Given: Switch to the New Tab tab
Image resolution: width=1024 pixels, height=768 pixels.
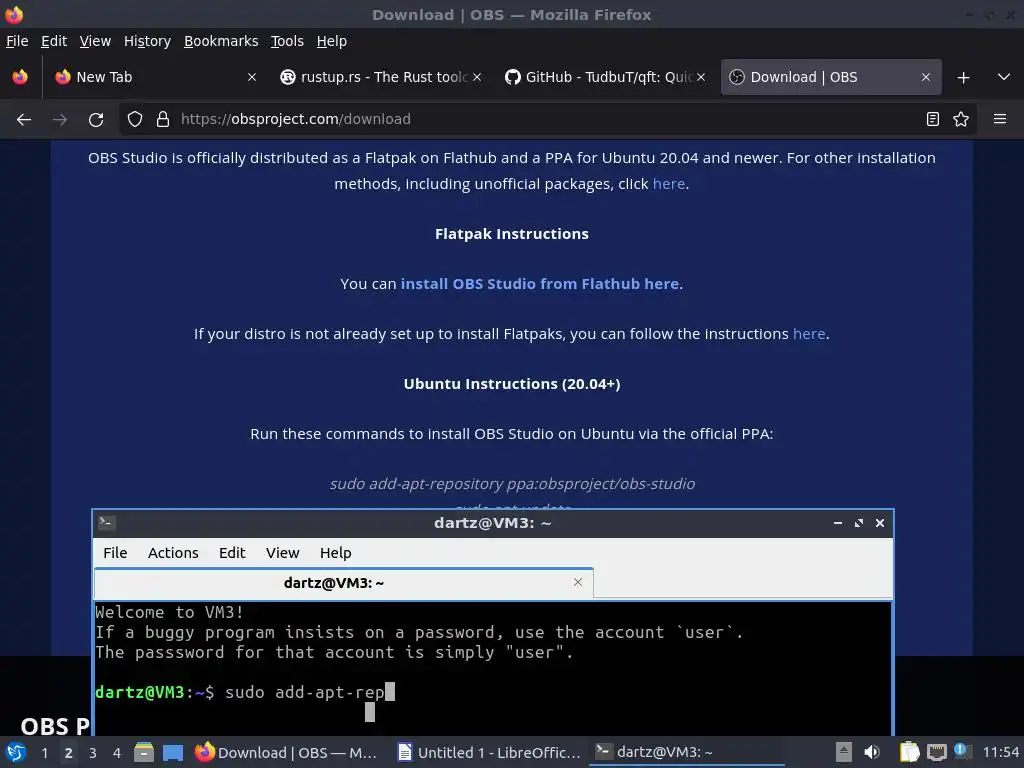Looking at the screenshot, I should (155, 77).
